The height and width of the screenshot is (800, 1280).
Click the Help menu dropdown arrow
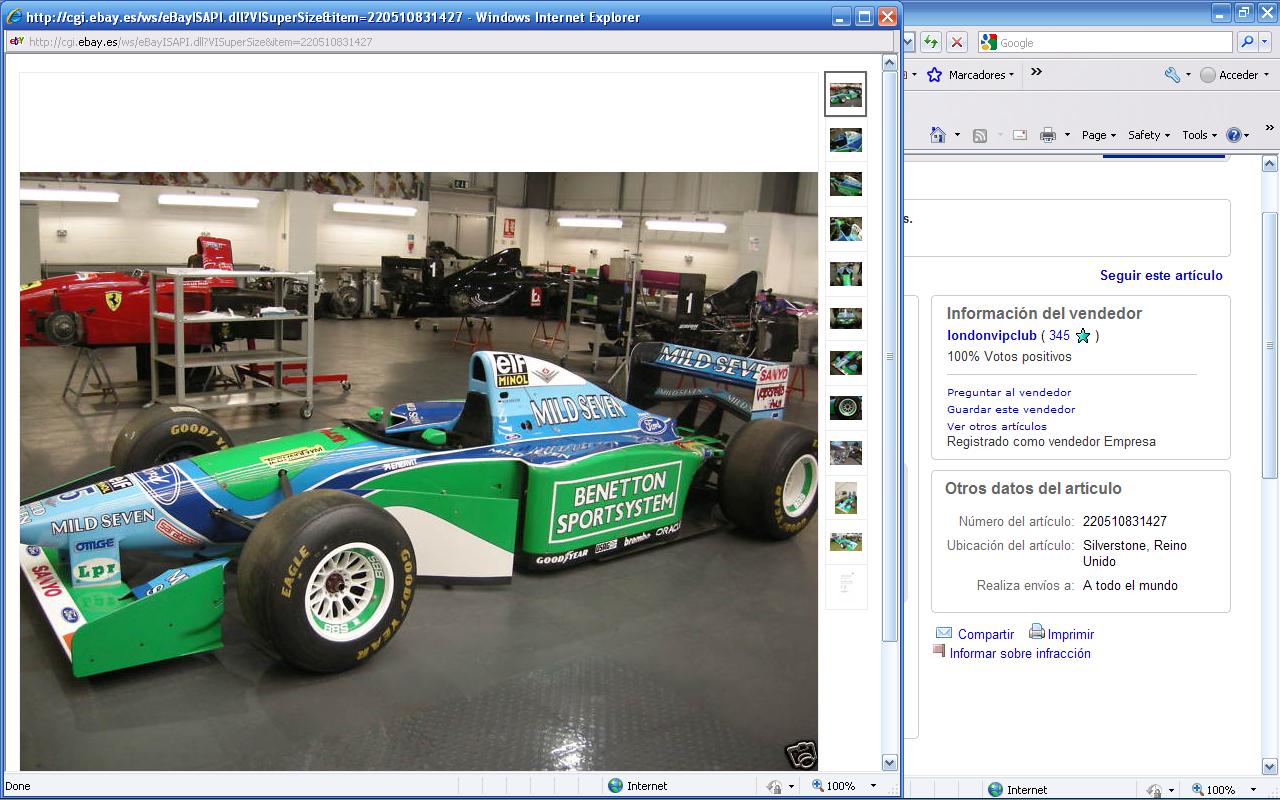click(1247, 135)
